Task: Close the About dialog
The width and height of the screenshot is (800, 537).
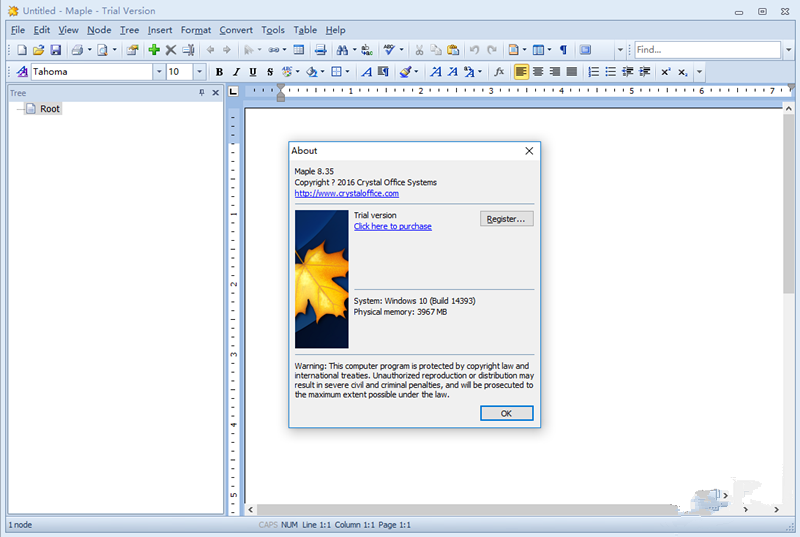Action: coord(529,151)
